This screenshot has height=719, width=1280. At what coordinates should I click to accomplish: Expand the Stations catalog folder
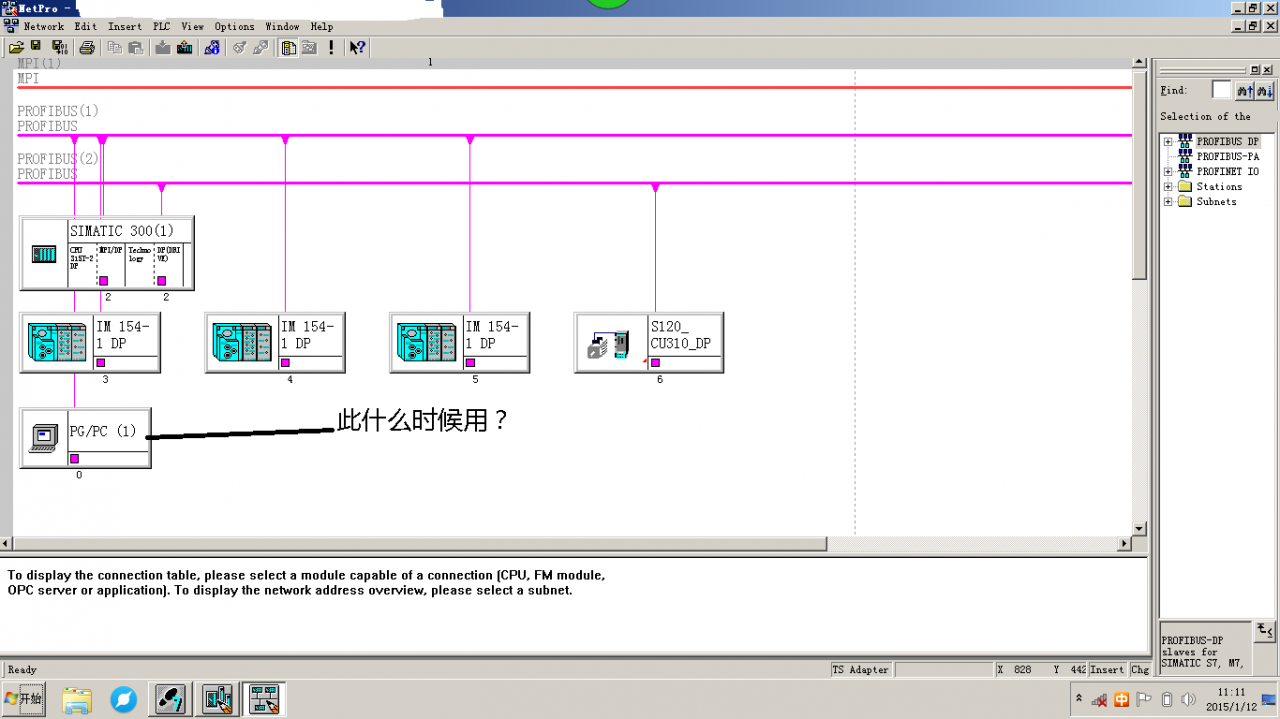[1167, 187]
